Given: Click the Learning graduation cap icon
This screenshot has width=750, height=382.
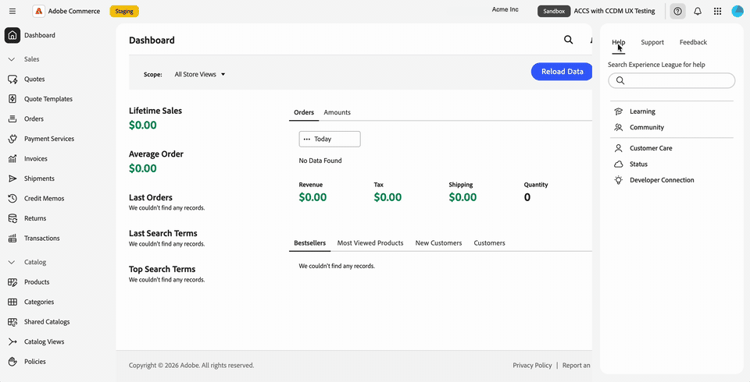Looking at the screenshot, I should [x=618, y=111].
